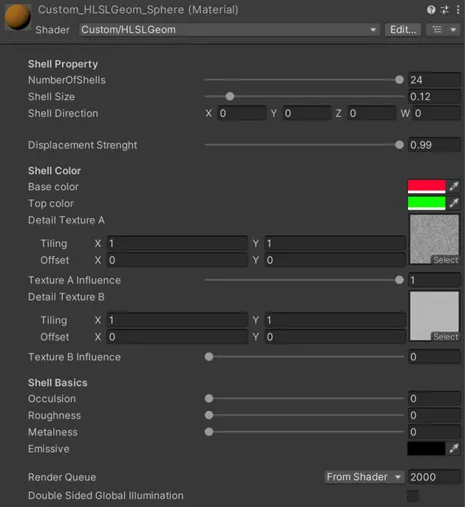The image size is (465, 507).
Task: Open the shader properties list icon
Action: 437,30
